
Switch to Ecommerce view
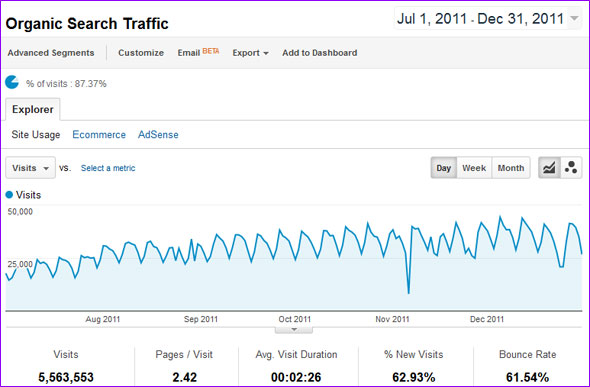coord(99,135)
